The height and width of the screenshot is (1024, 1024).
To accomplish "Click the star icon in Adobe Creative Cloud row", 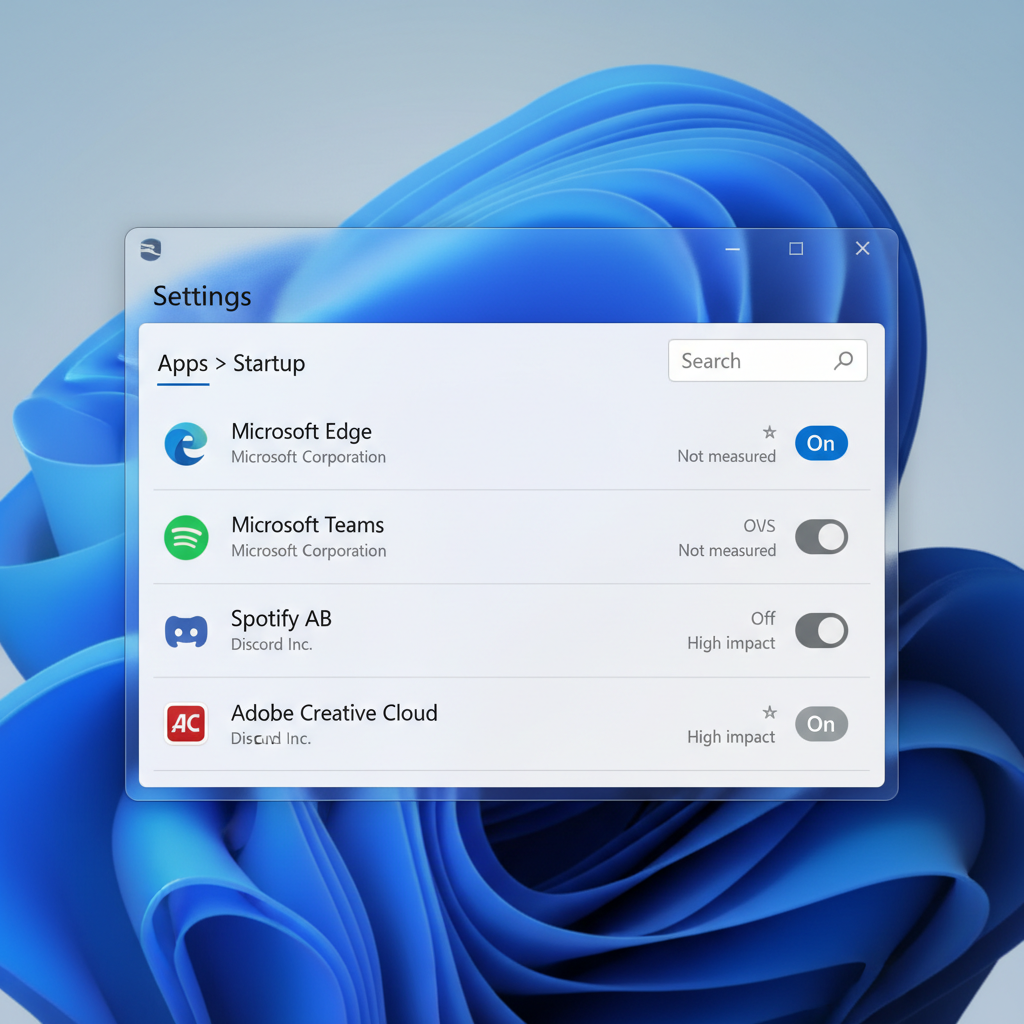I will point(769,712).
